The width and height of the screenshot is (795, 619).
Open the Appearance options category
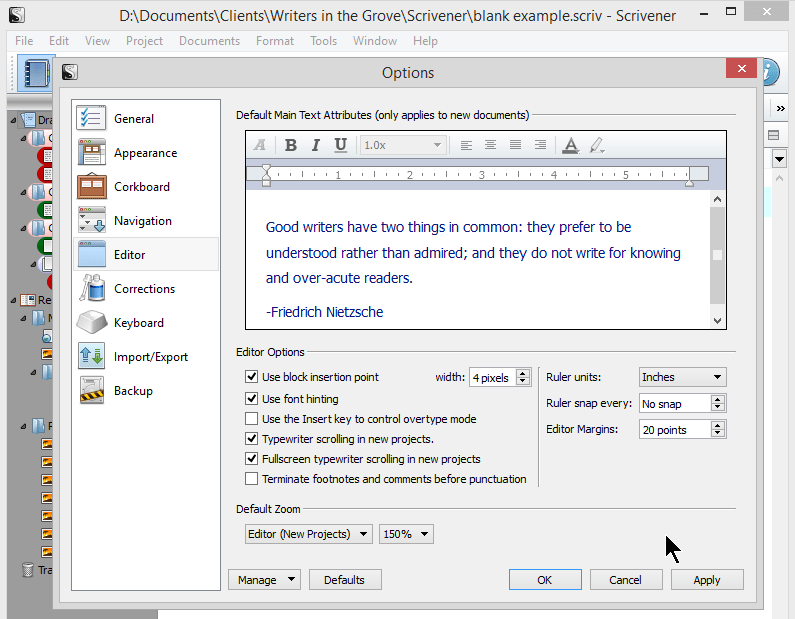[146, 153]
